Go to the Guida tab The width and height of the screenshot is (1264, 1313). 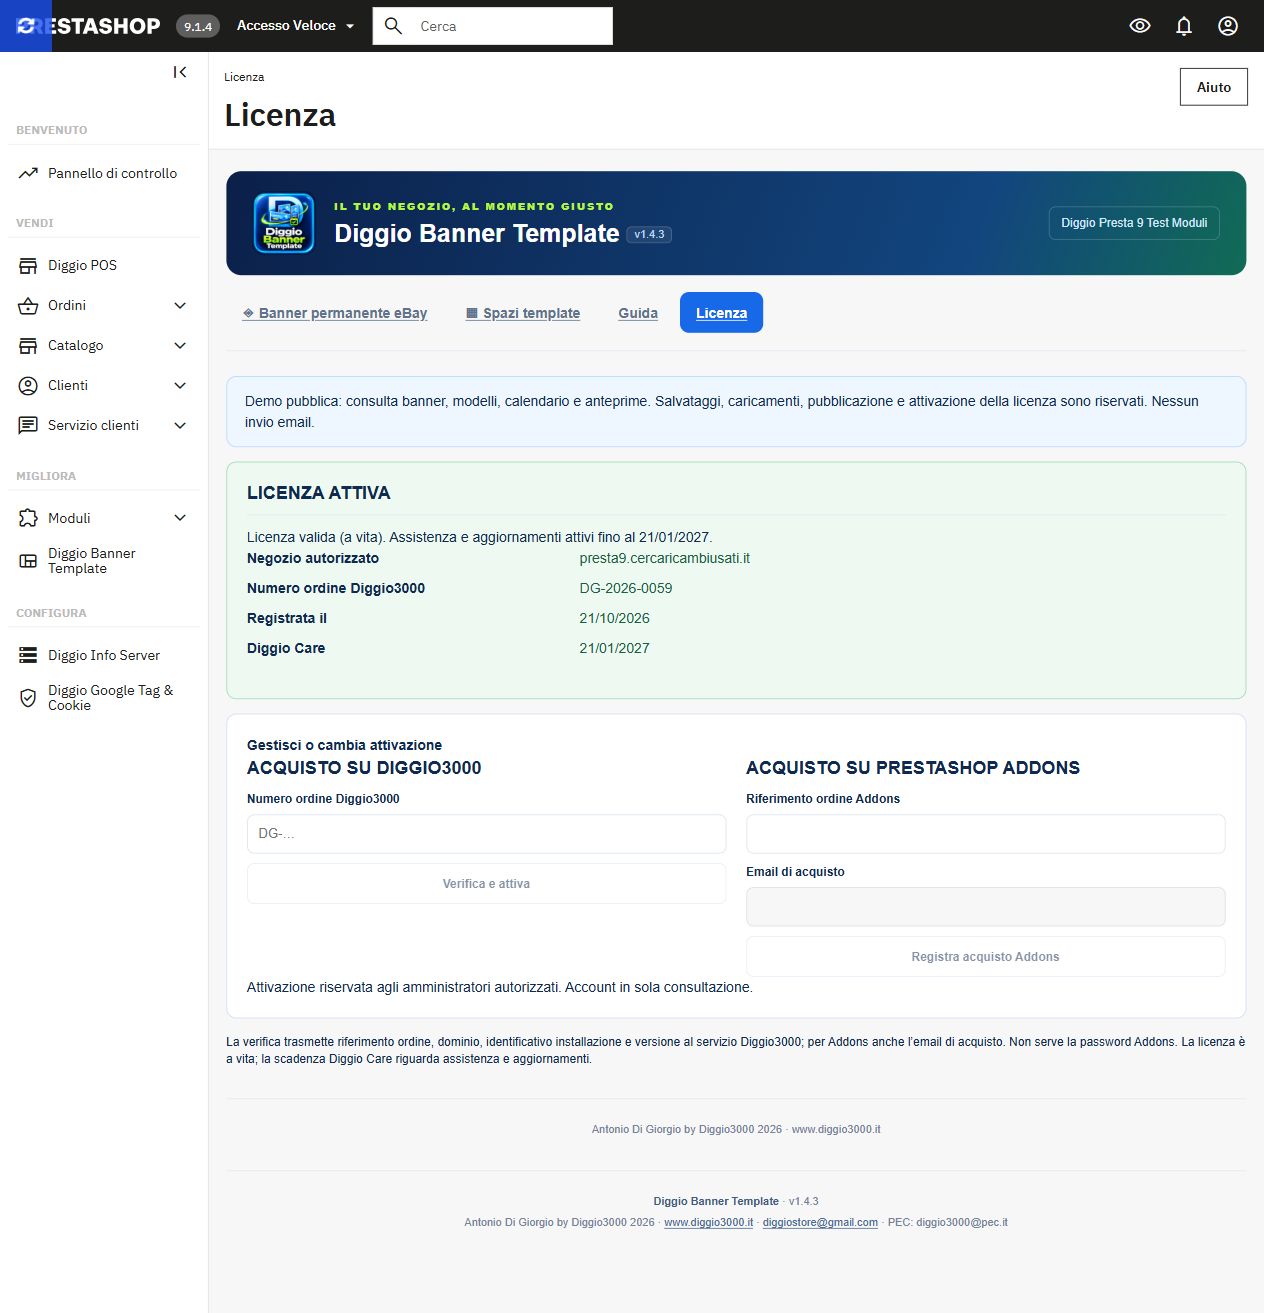tap(638, 313)
